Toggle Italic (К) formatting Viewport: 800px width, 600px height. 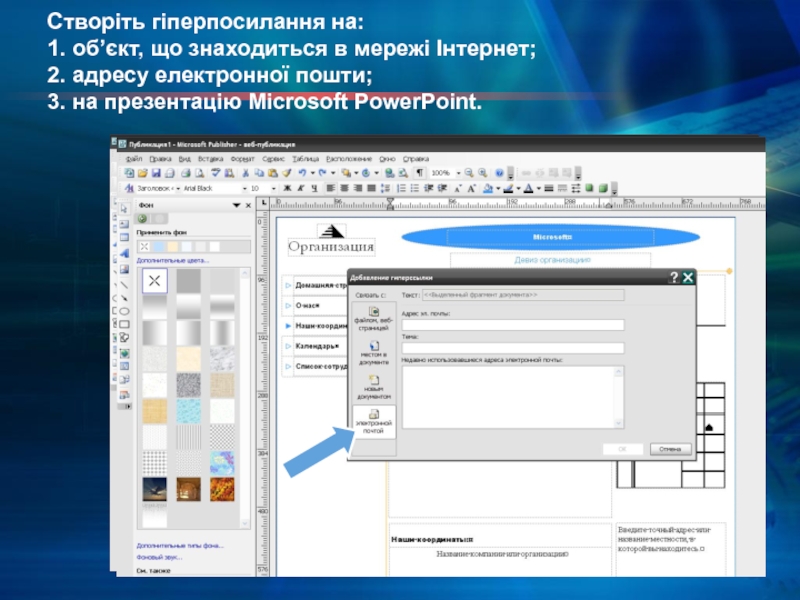[x=301, y=188]
